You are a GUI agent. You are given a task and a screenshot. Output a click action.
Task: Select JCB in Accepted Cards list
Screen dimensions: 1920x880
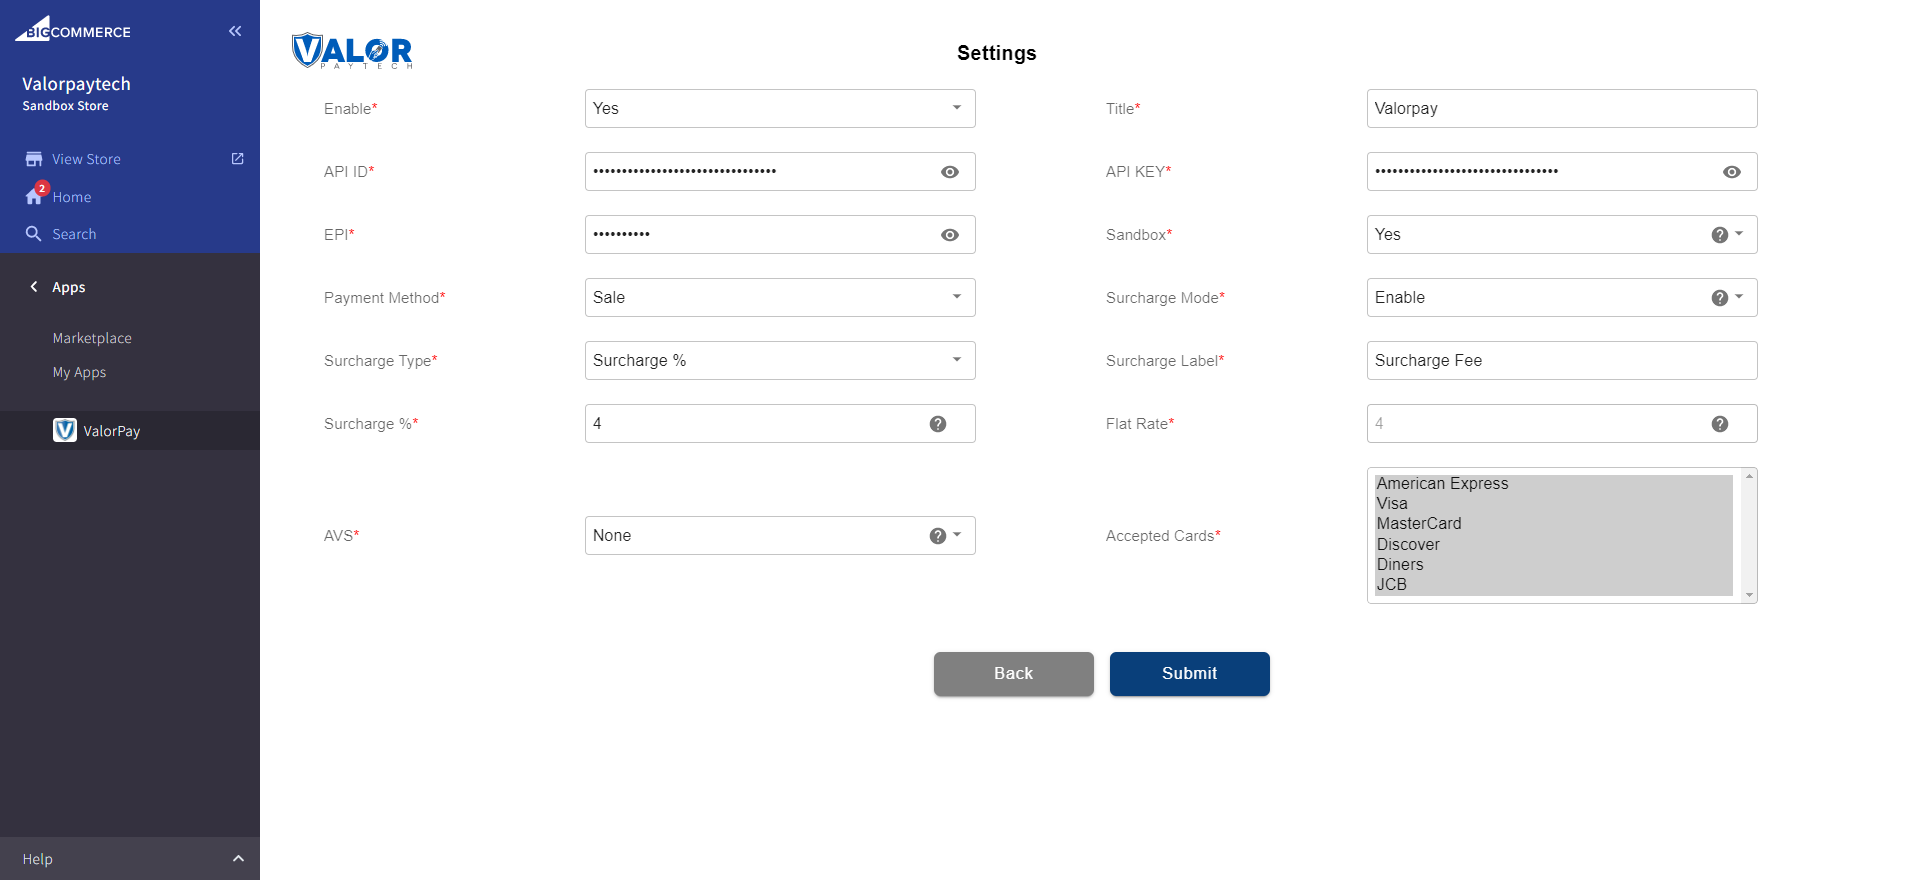click(1554, 585)
